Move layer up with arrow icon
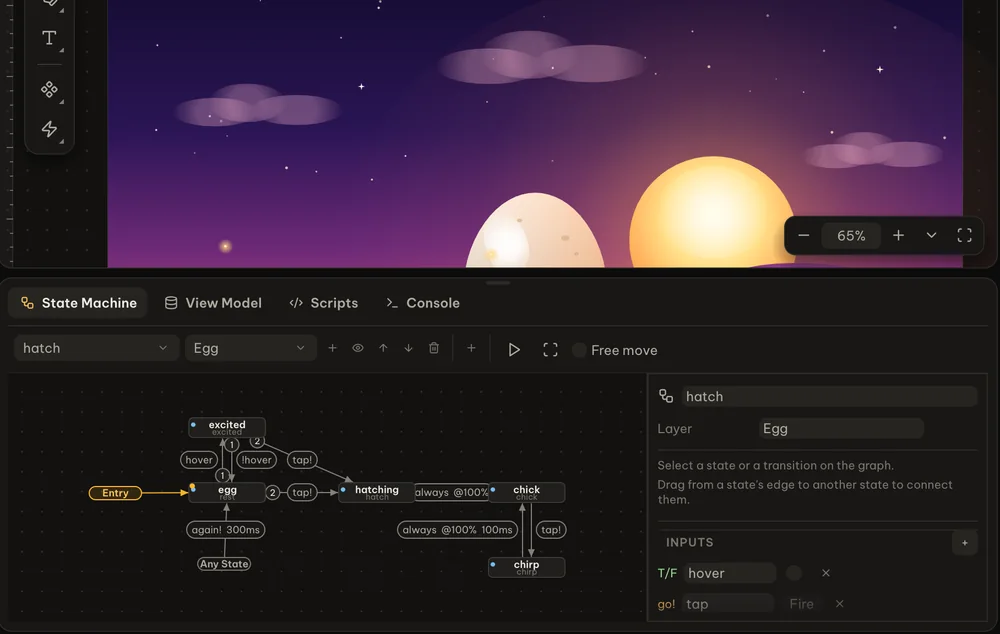Viewport: 1000px width, 634px height. 383,348
